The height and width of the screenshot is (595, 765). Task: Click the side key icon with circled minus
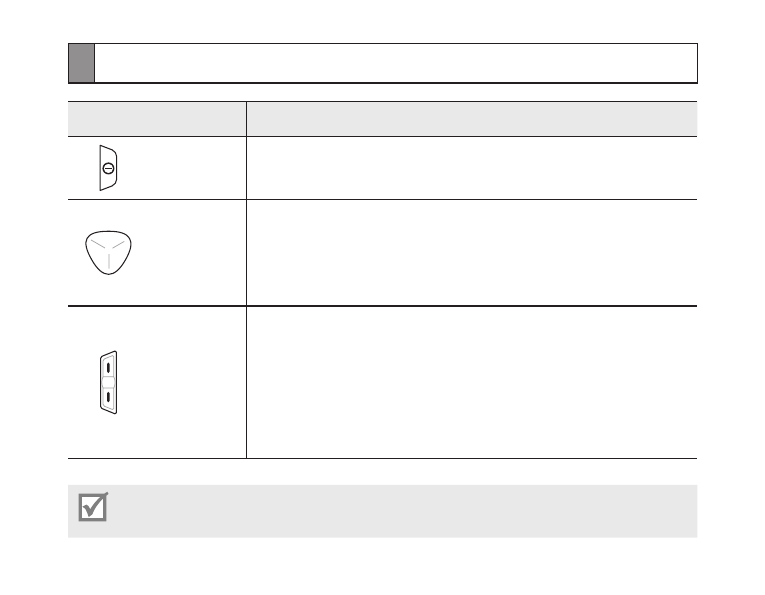pyautogui.click(x=108, y=168)
